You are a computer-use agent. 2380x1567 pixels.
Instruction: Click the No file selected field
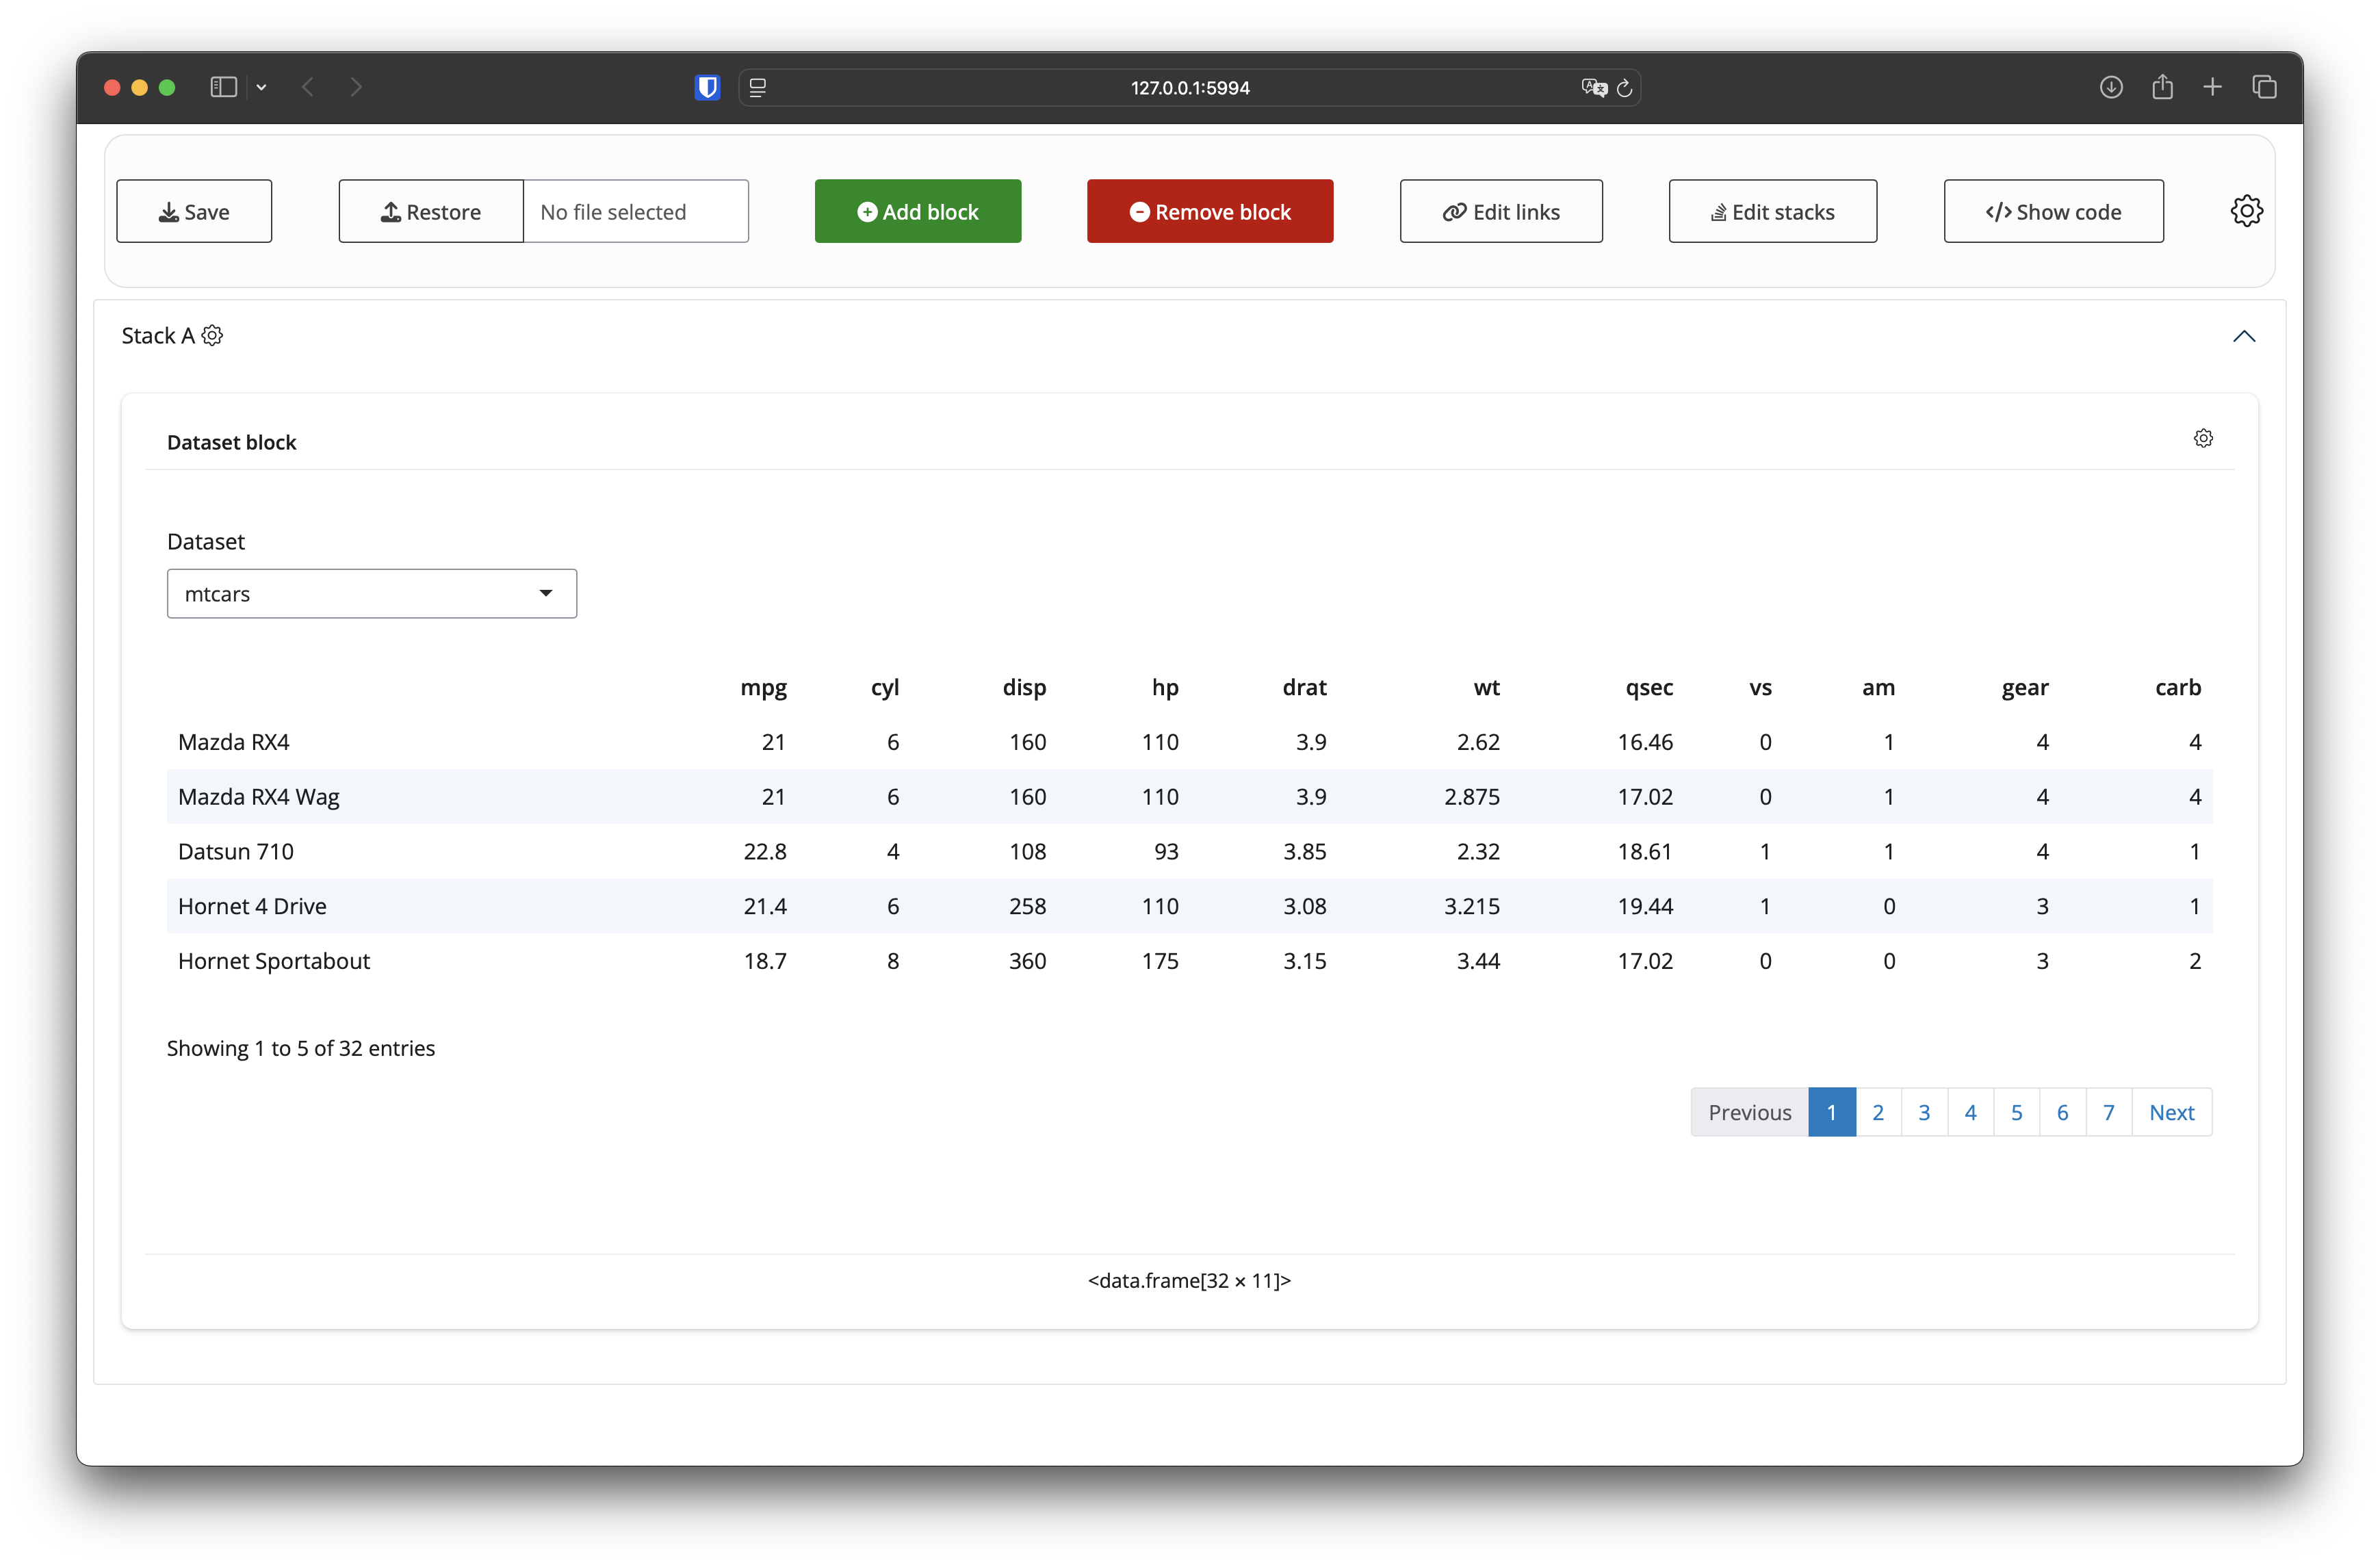635,211
